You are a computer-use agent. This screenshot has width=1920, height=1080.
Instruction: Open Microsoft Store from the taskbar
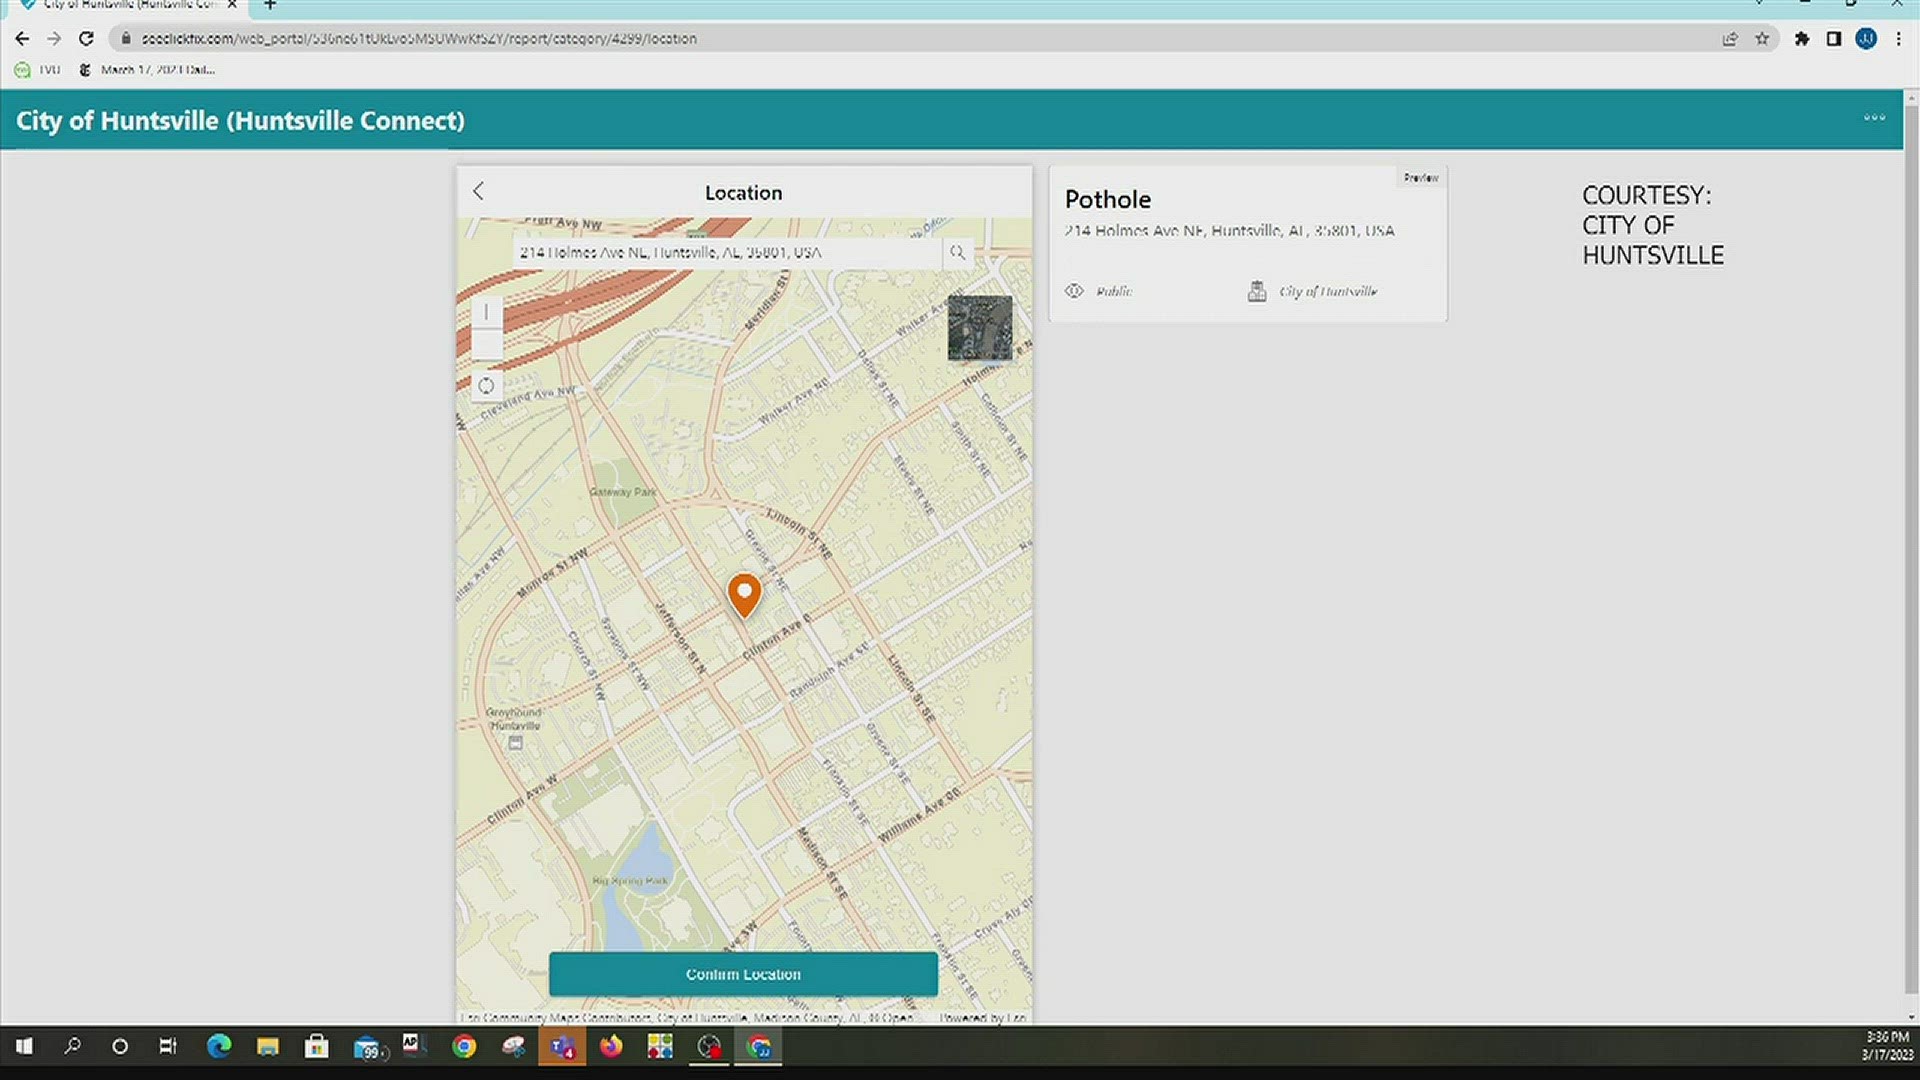pyautogui.click(x=316, y=1047)
